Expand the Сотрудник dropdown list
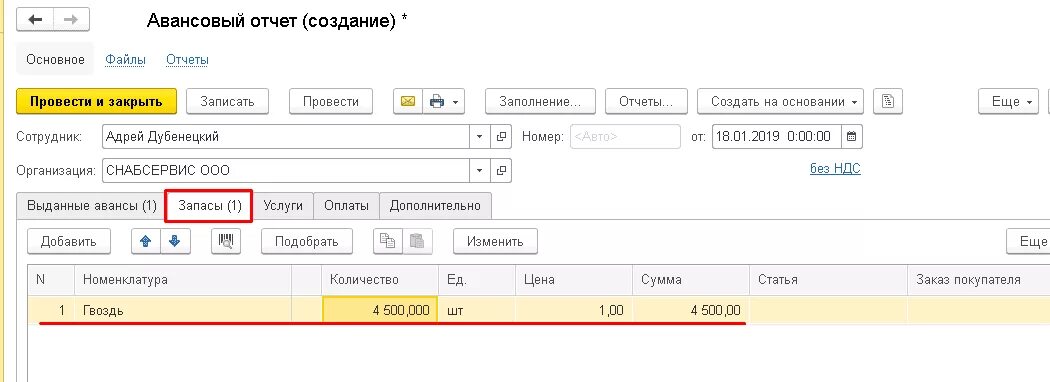The image size is (1050, 382). pyautogui.click(x=479, y=137)
